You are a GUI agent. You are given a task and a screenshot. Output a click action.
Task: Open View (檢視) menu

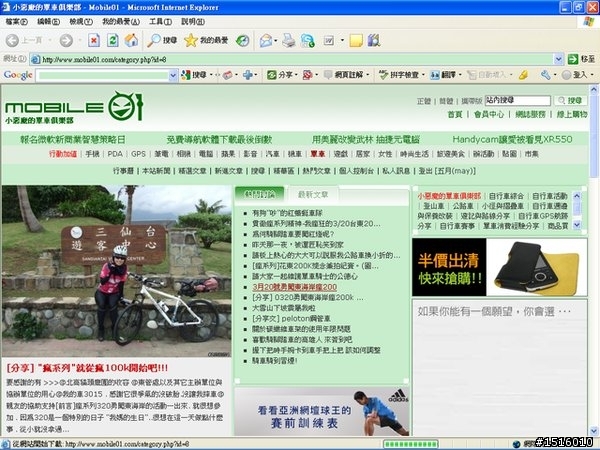coord(81,22)
